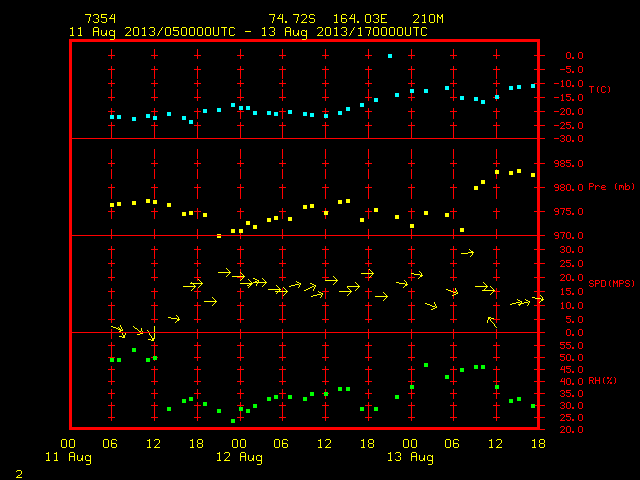Image resolution: width=640 pixels, height=480 pixels.
Task: Click the highest wind arrow near 30 m/s
Action: click(467, 253)
